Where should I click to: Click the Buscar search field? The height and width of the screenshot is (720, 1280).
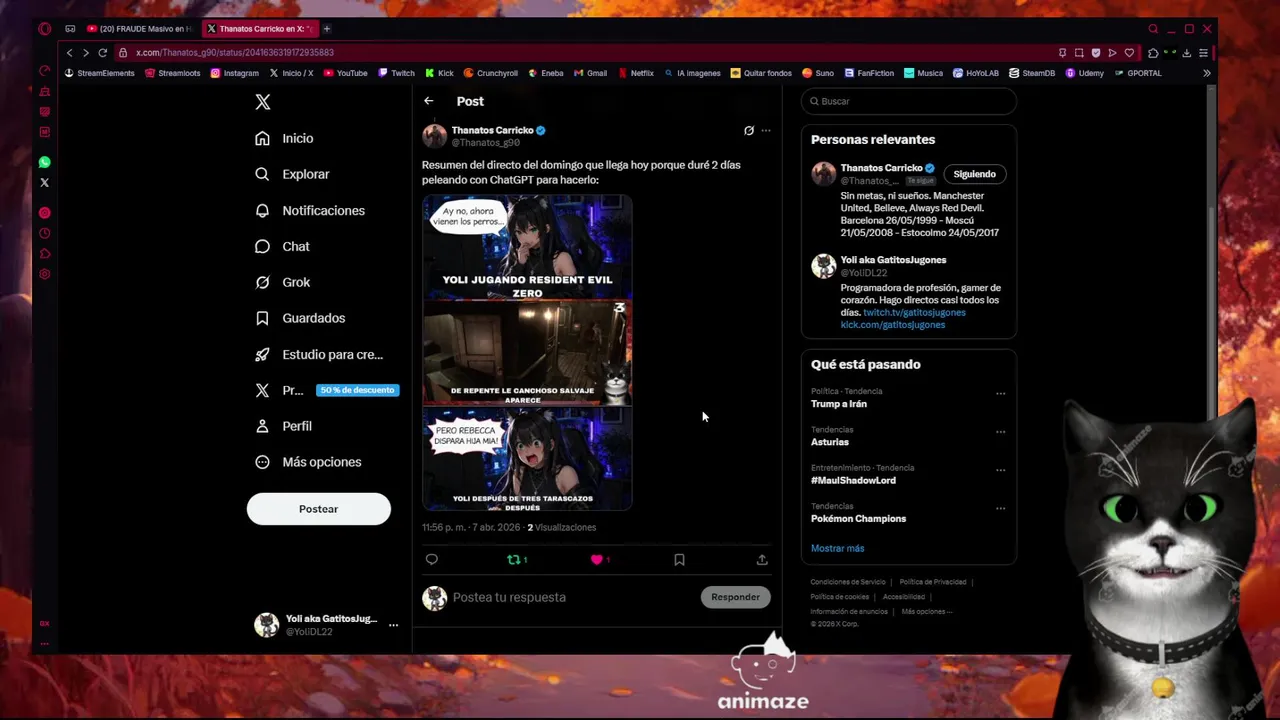point(909,101)
